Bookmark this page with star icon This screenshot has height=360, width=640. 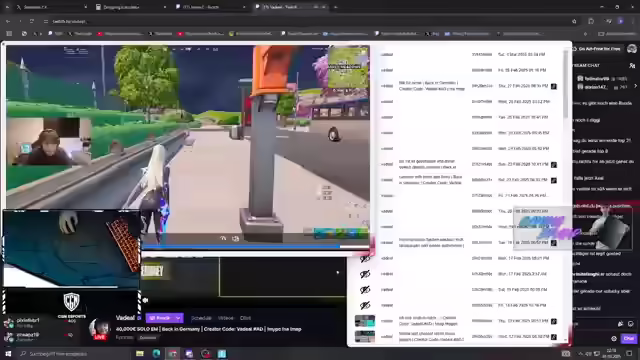(574, 21)
